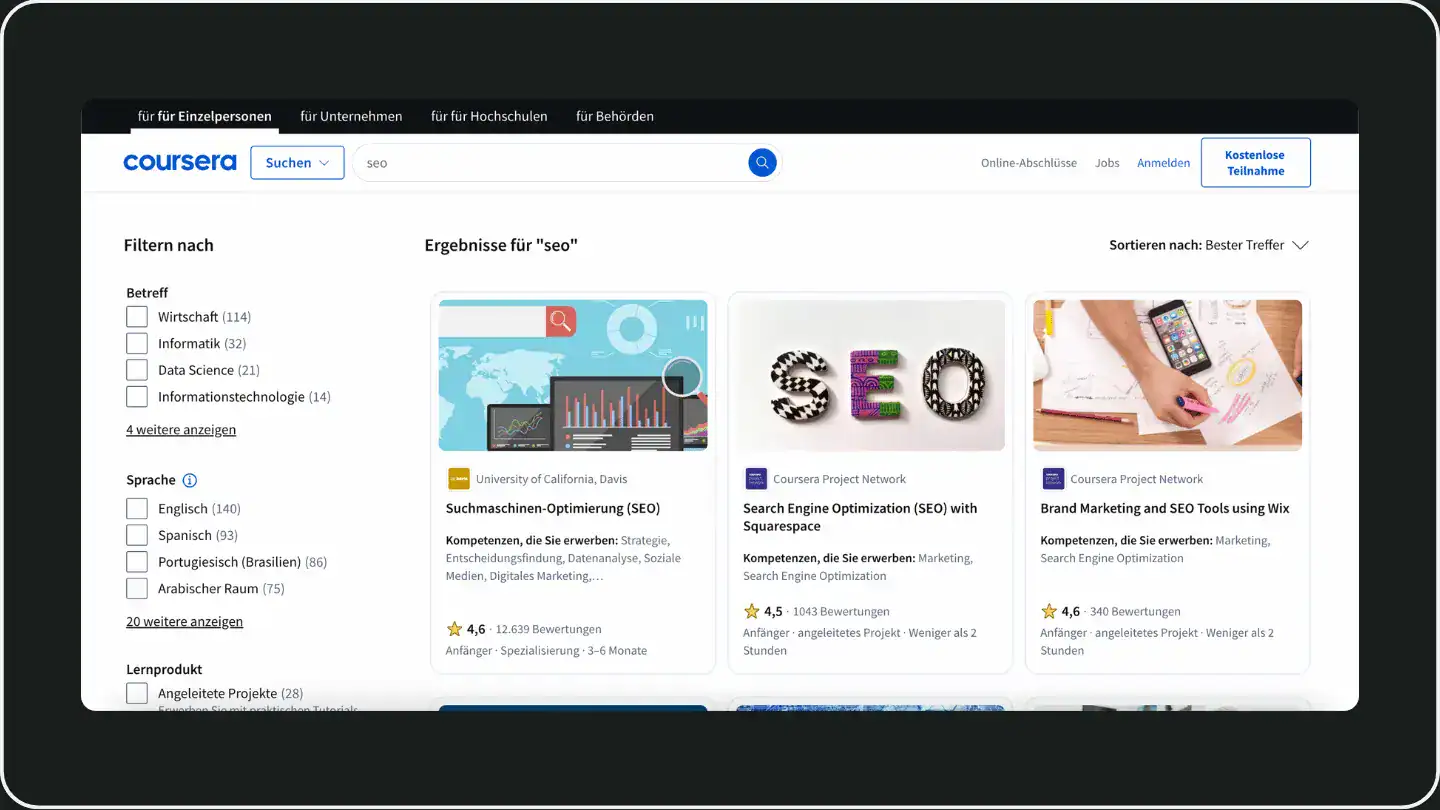Check Portugiesisch (Brasilien) filter
This screenshot has height=810, width=1440.
tap(137, 562)
